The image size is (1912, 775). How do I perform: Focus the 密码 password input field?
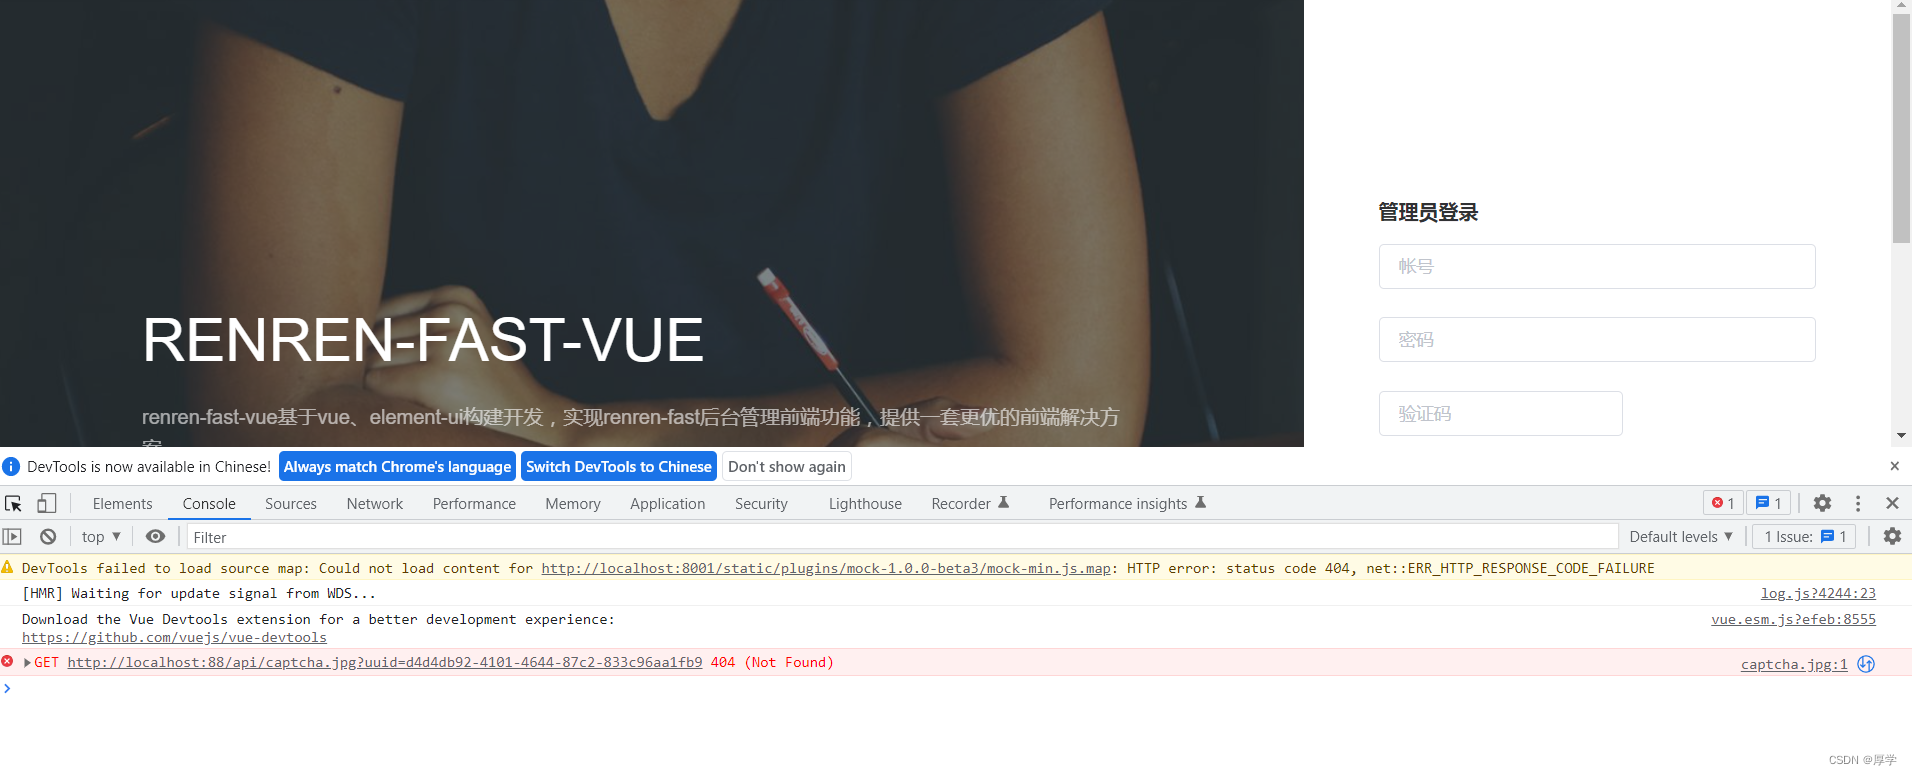pos(1597,340)
